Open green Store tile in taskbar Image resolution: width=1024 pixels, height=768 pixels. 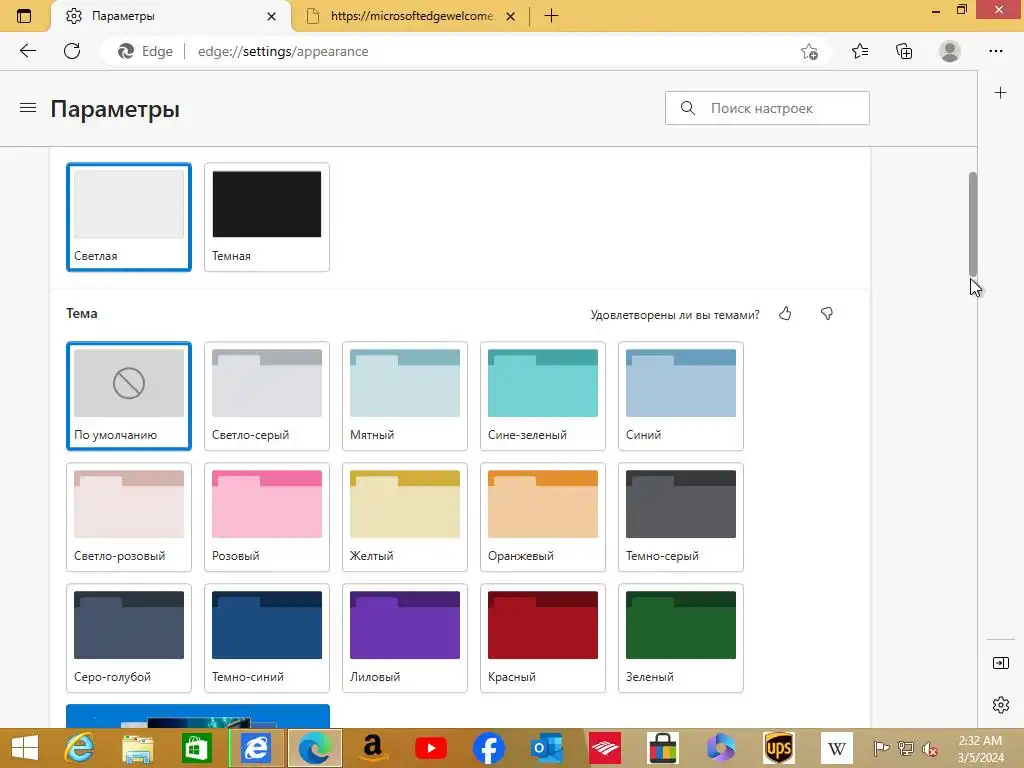pos(197,748)
